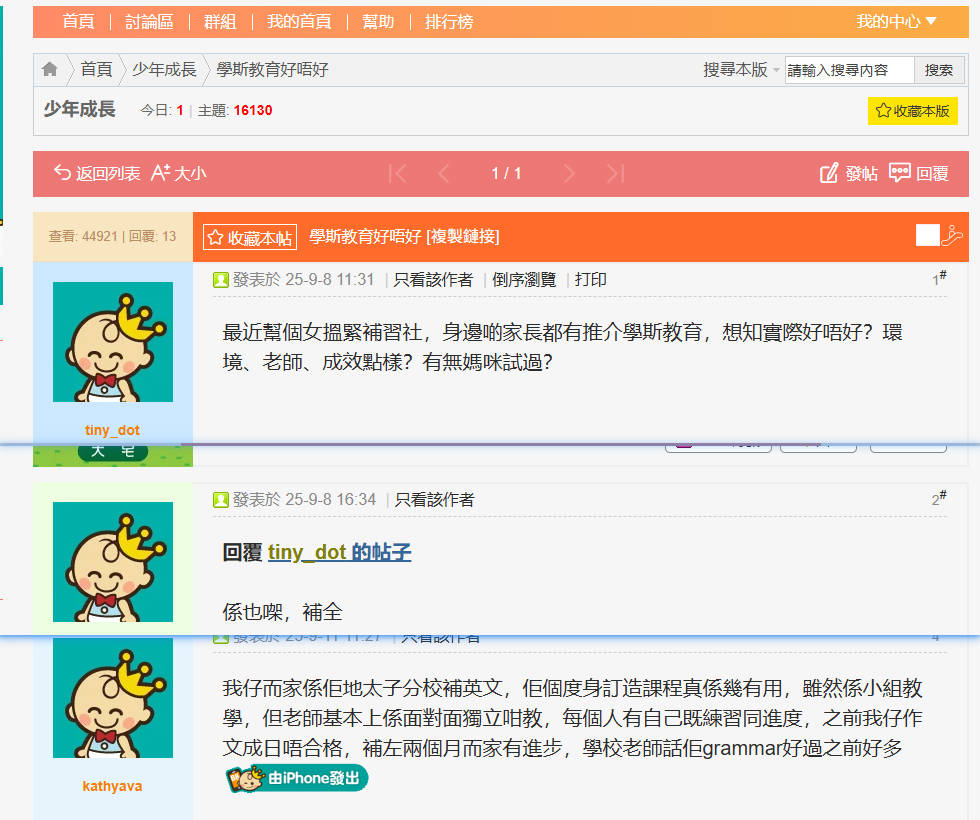Click tiny_dot avatar on first post
Image resolution: width=980 pixels, height=820 pixels.
point(113,342)
